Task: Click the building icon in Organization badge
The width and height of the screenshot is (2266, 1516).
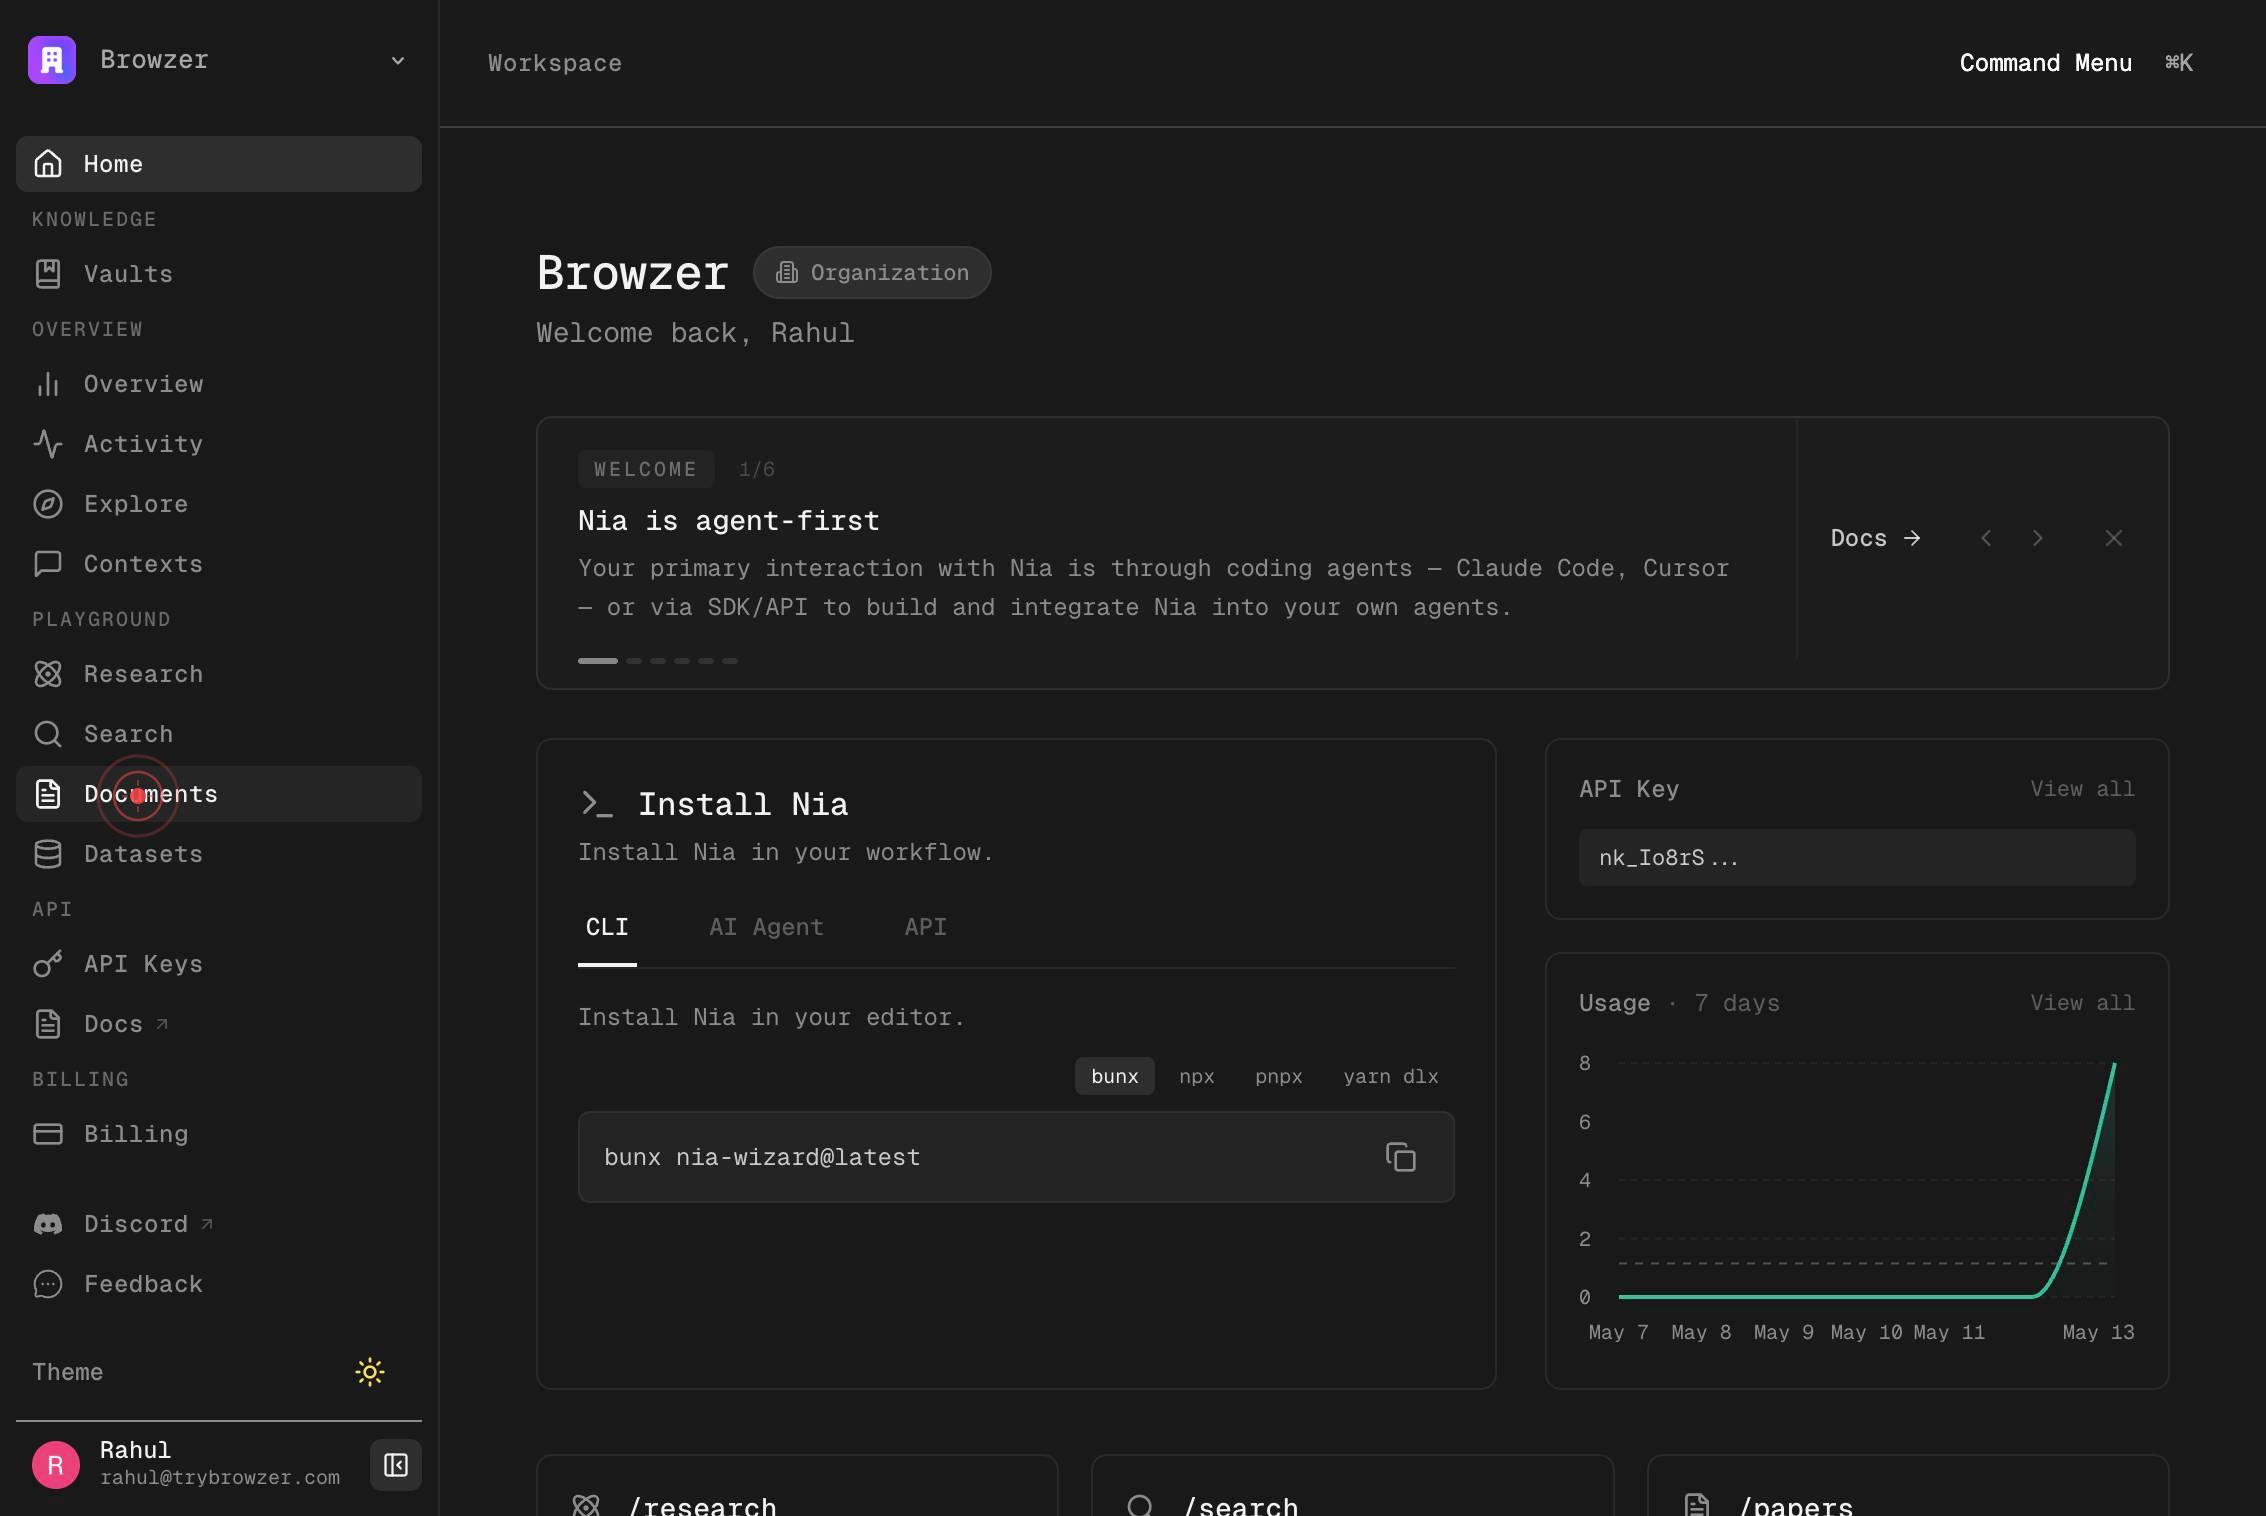Action: tap(787, 273)
